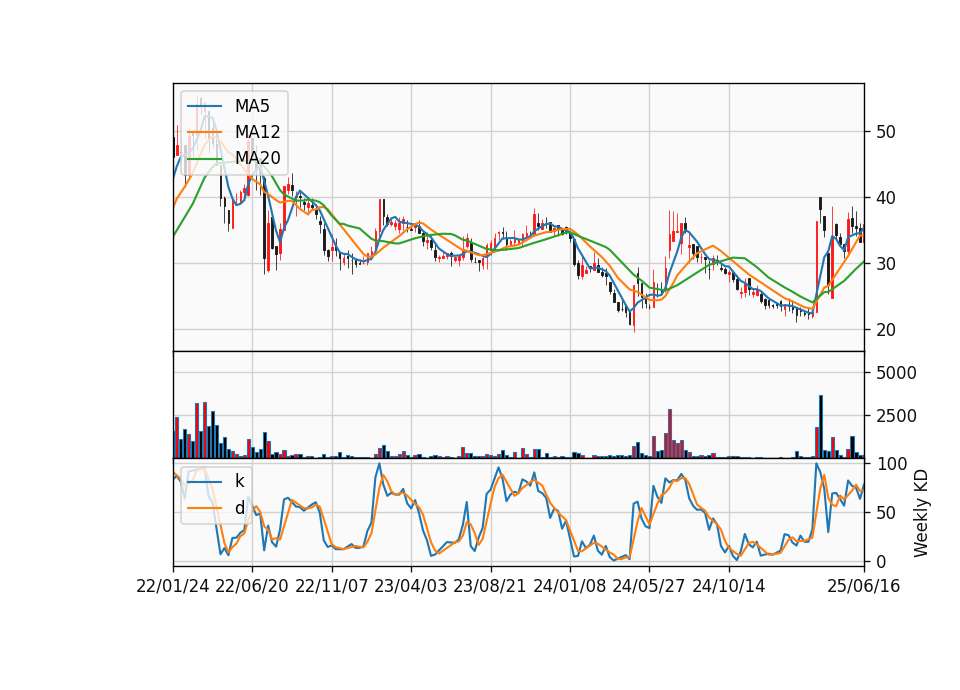Viewport: 960px width, 690px height.
Task: Click the tallest volume bar in 2025
Action: 820,427
